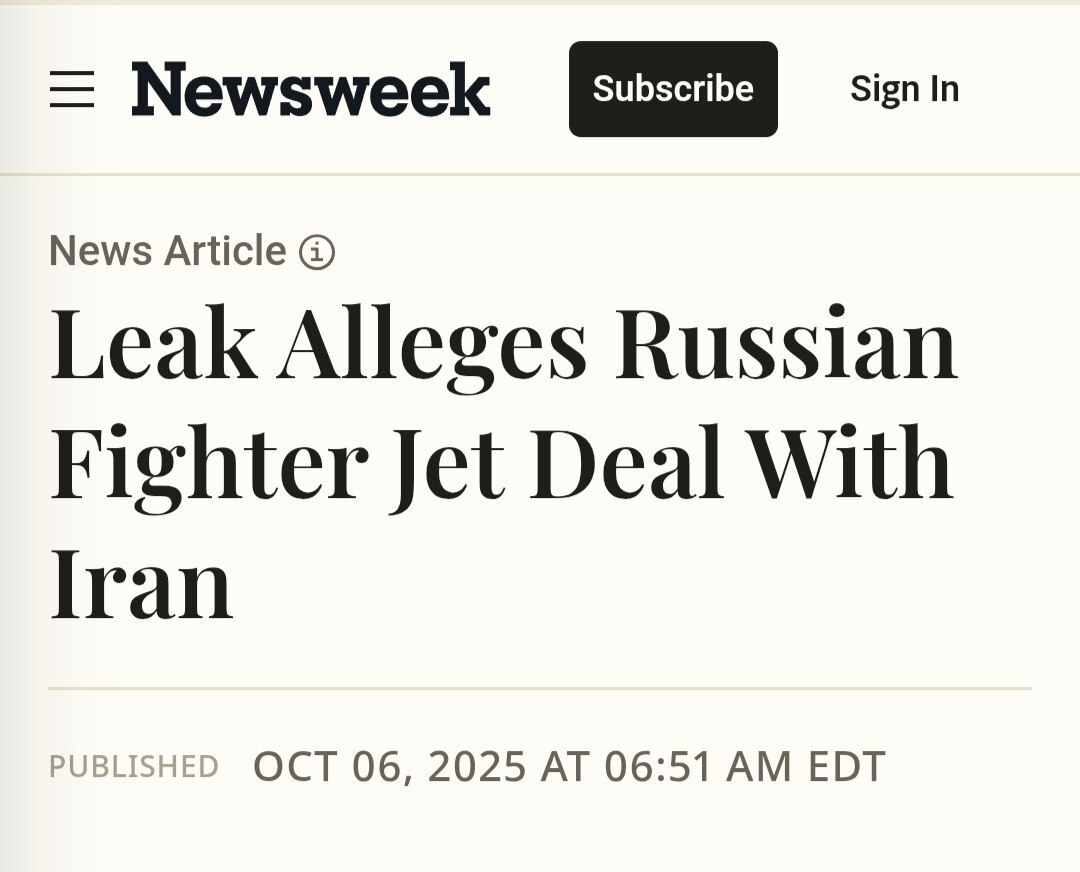Viewport: 1080px width, 872px height.
Task: Click the info icon beside News Article
Action: point(317,252)
